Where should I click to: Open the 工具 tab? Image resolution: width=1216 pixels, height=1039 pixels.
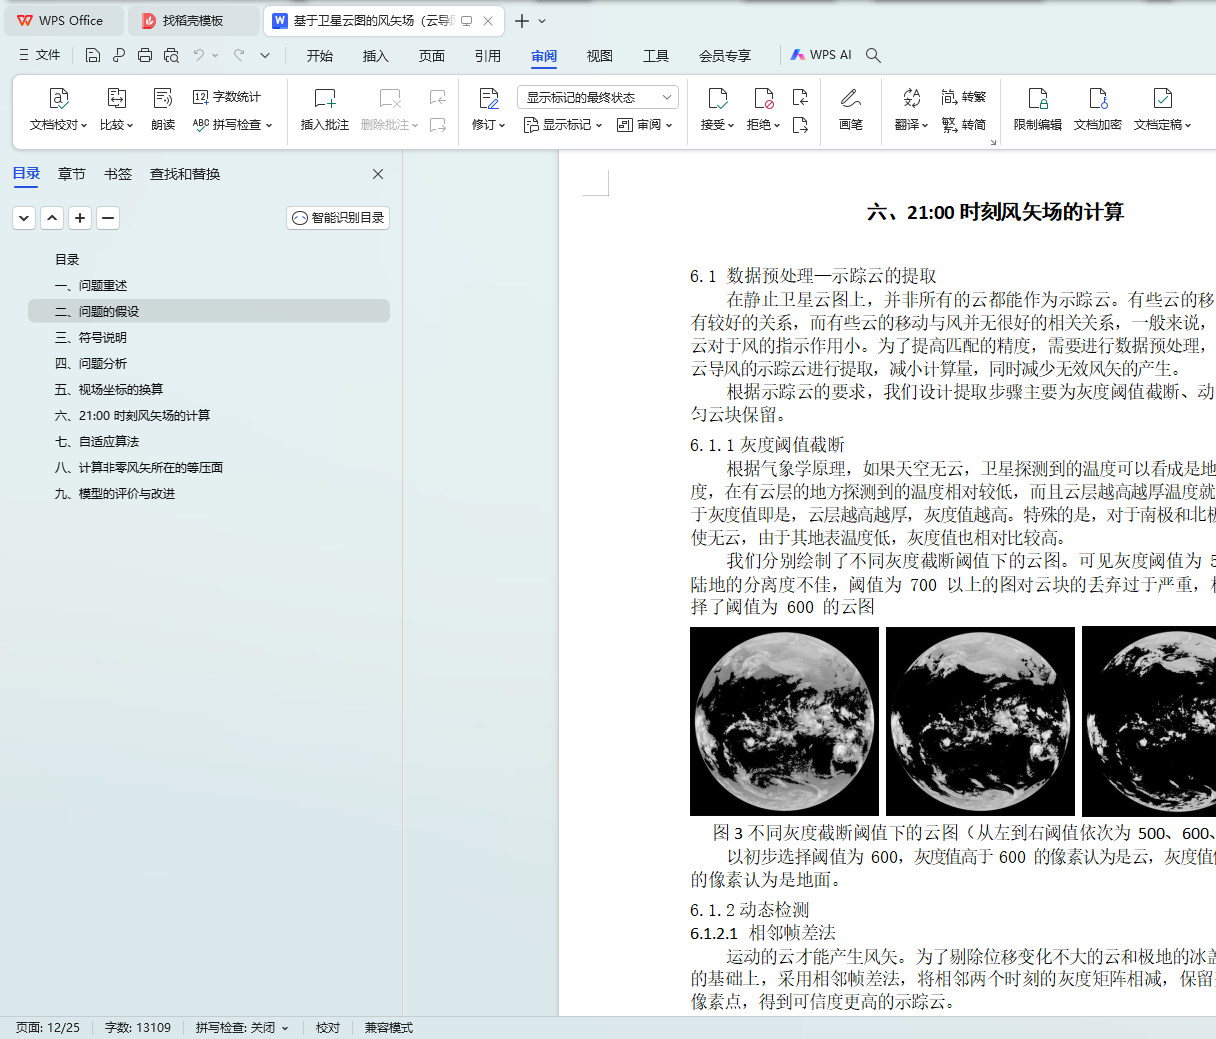656,56
